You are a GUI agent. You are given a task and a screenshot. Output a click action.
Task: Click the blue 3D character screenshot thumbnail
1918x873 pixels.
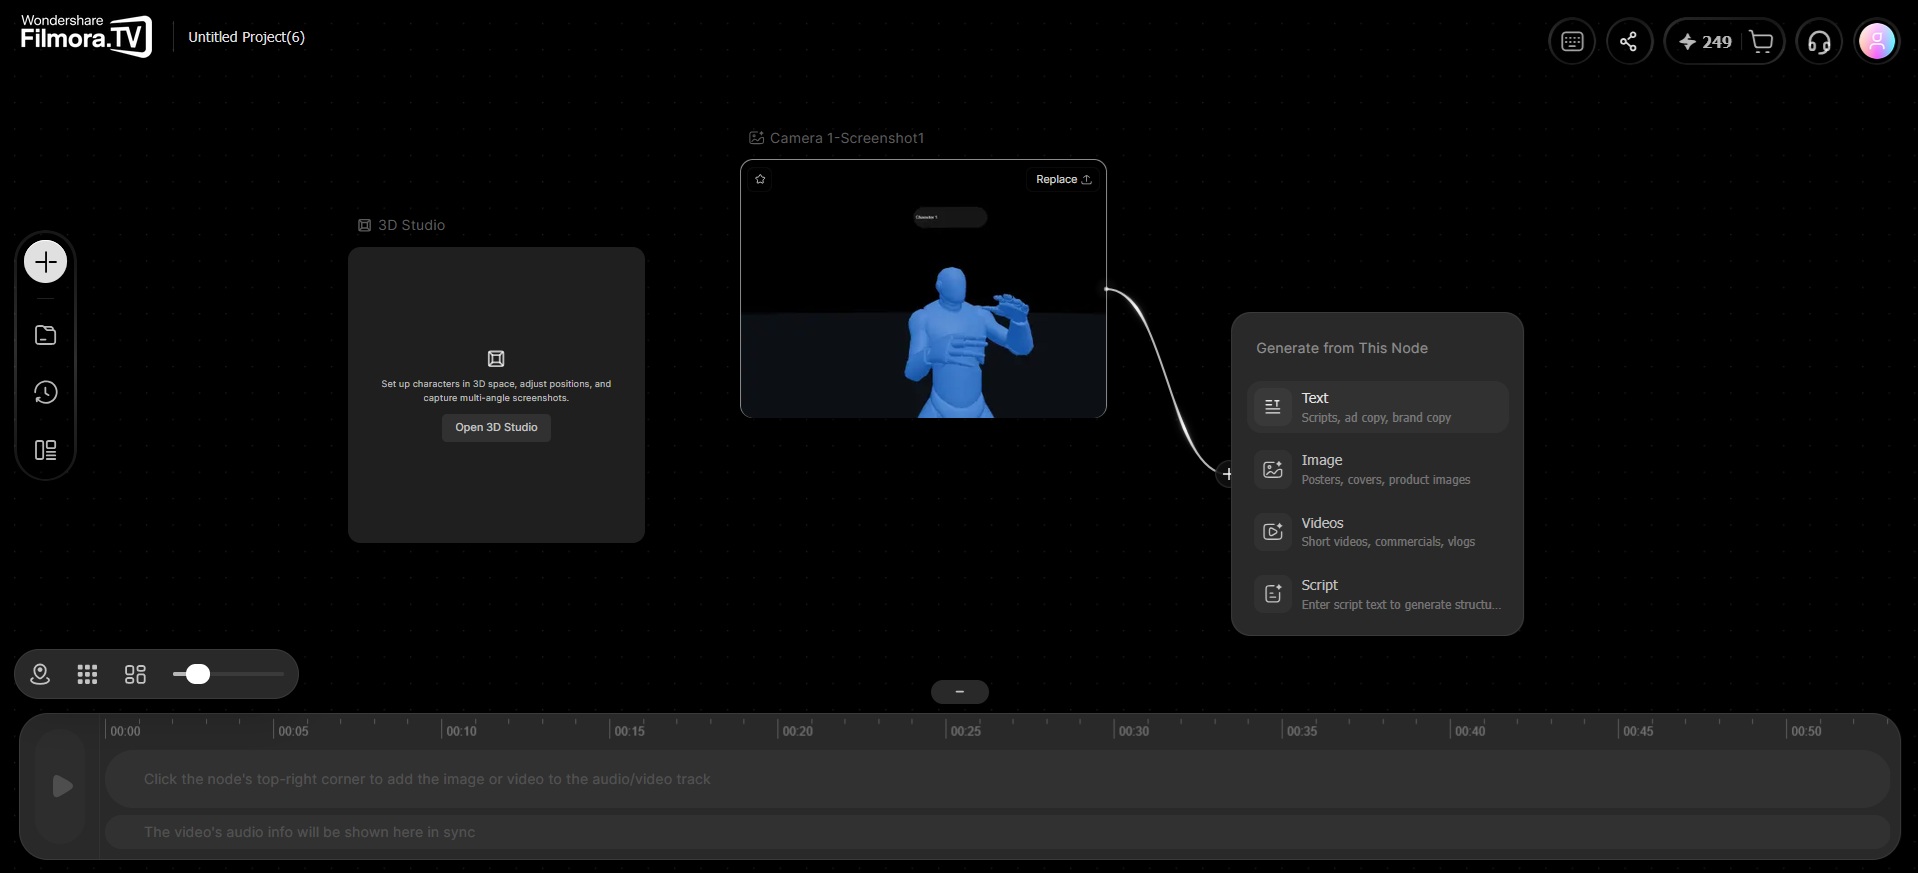923,288
